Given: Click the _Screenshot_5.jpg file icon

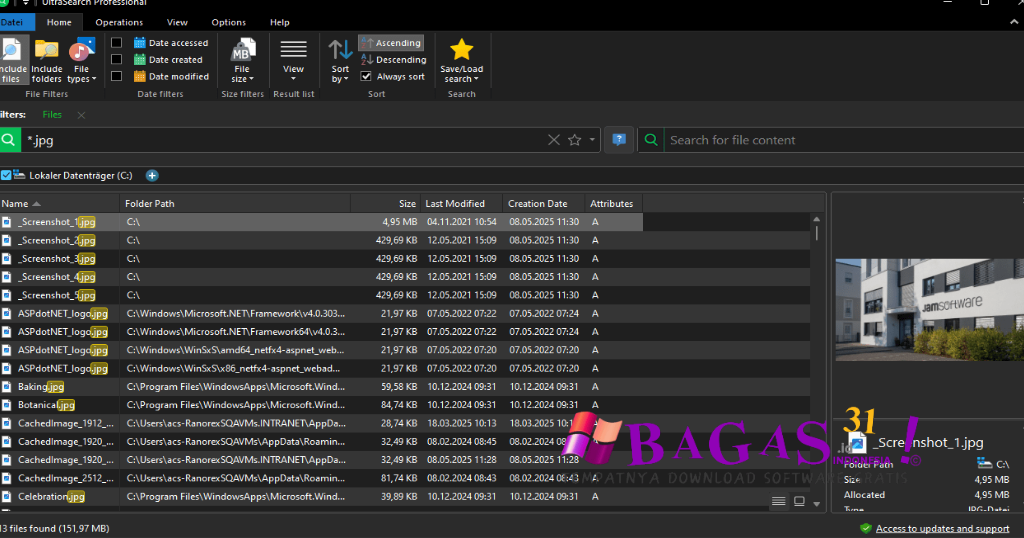Looking at the screenshot, I should [x=7, y=295].
